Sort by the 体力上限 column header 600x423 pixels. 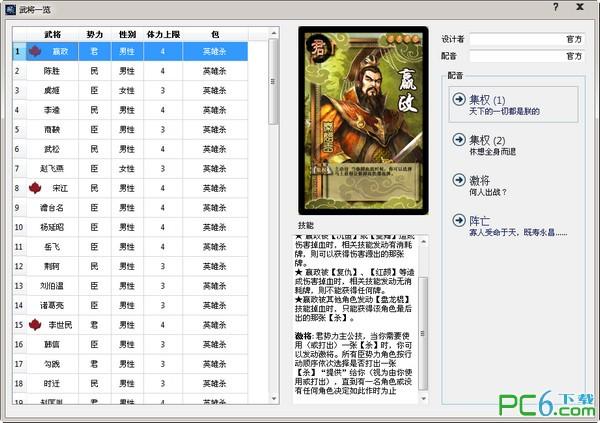(x=163, y=34)
